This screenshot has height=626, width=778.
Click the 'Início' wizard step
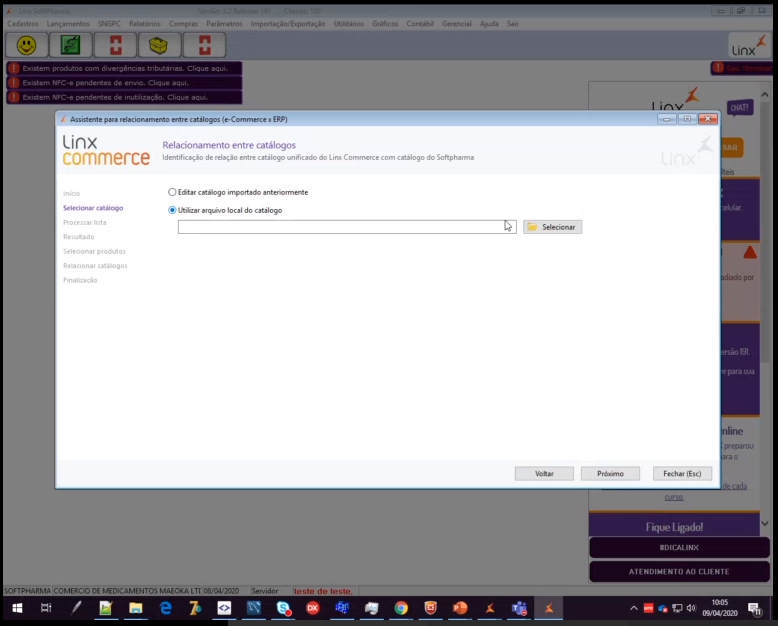click(x=71, y=193)
